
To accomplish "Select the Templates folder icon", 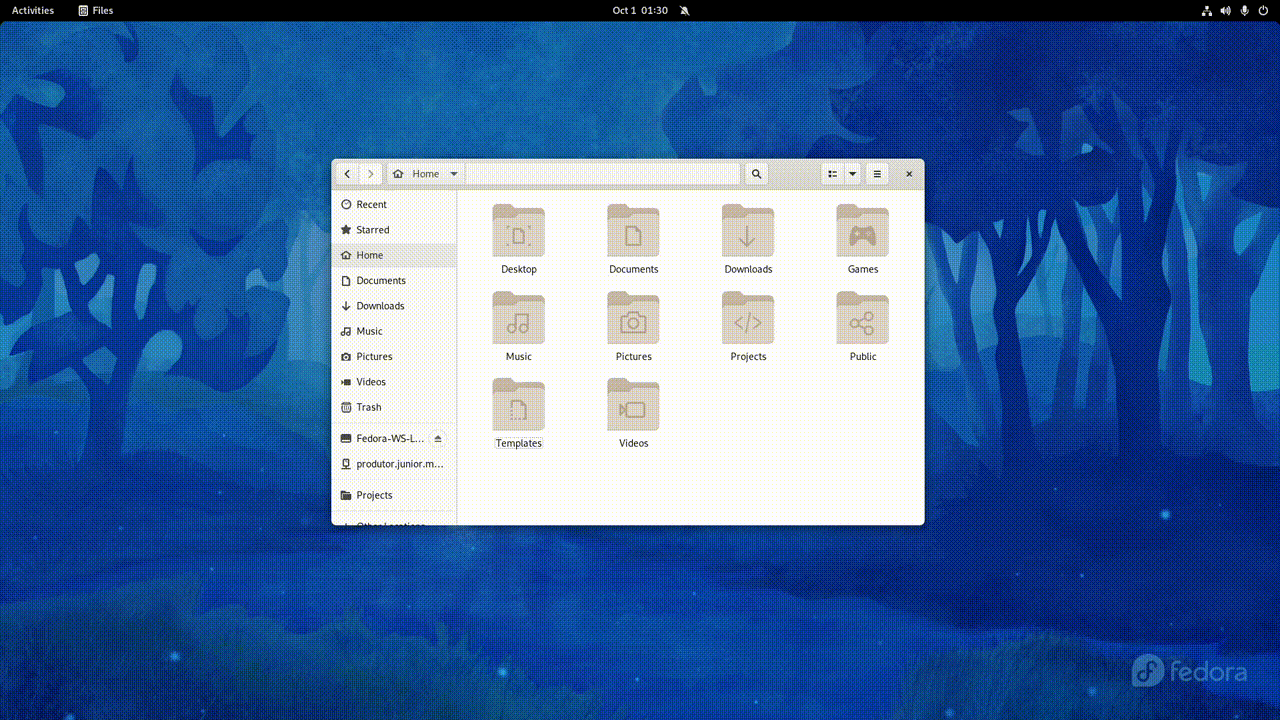I will pyautogui.click(x=519, y=405).
